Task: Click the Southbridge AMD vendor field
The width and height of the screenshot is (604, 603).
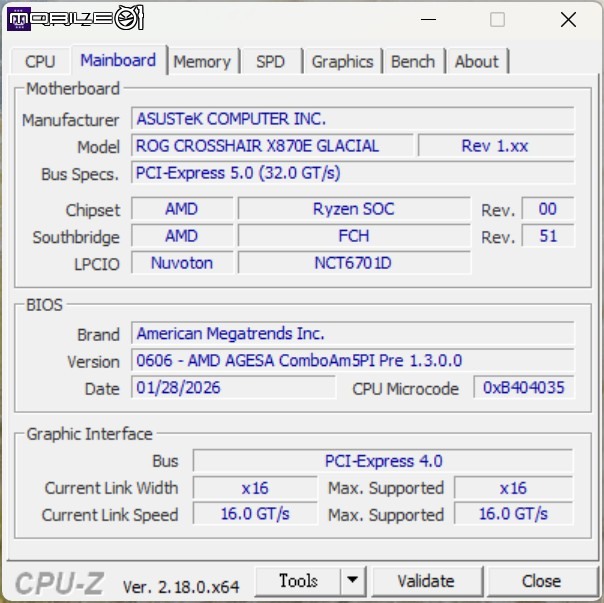Action: point(182,236)
